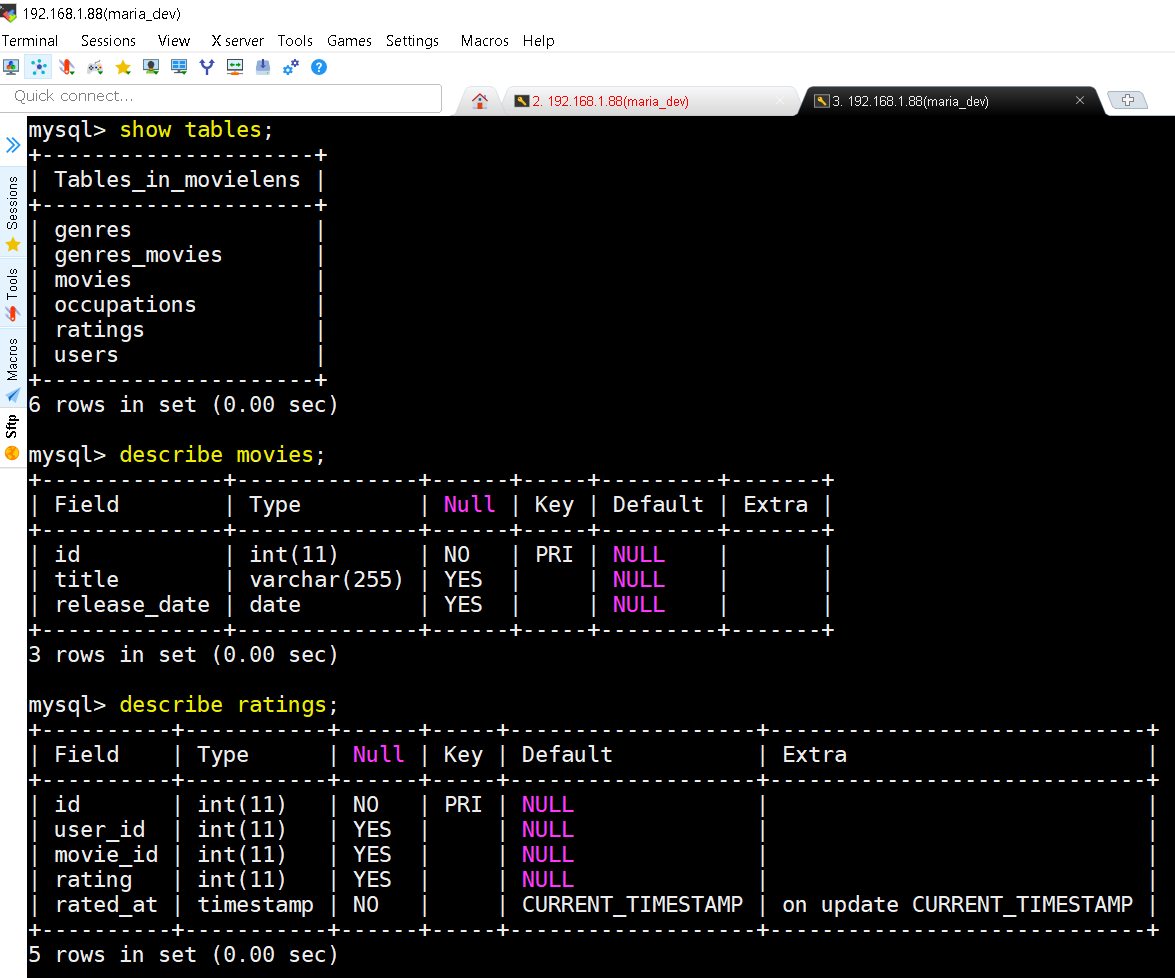Open the Macros menu
Screen dimensions: 1175x978
[x=484, y=40]
